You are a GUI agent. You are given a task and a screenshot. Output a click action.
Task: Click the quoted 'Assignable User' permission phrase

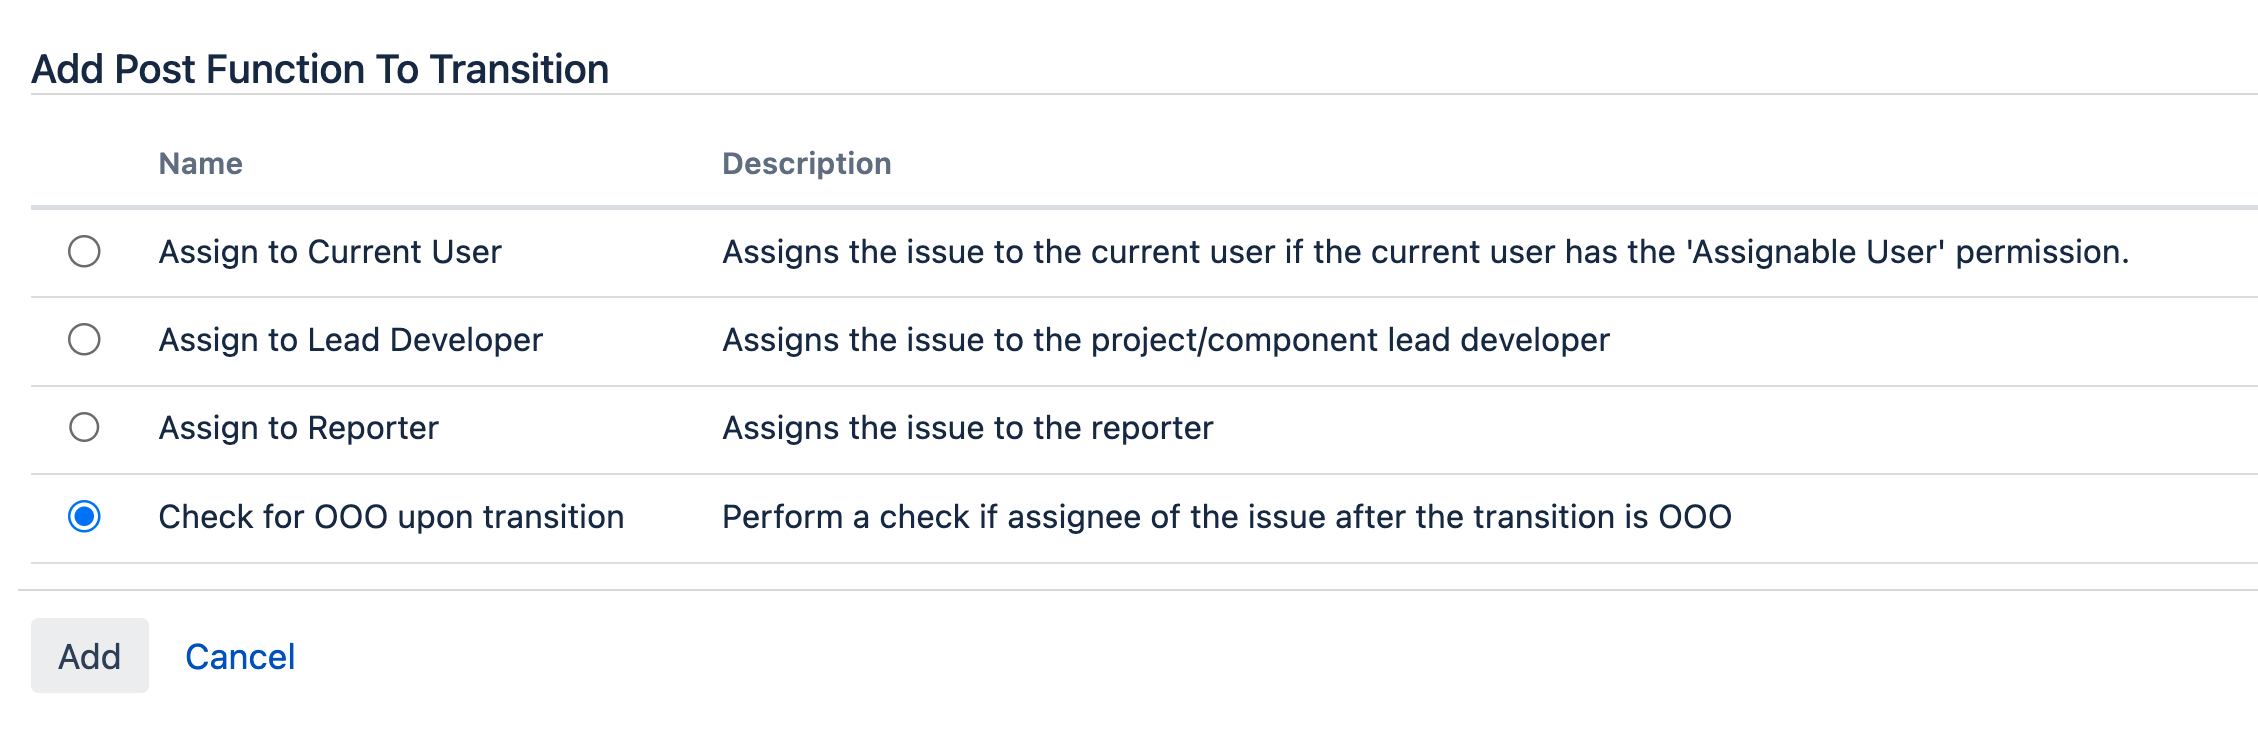coord(1816,252)
